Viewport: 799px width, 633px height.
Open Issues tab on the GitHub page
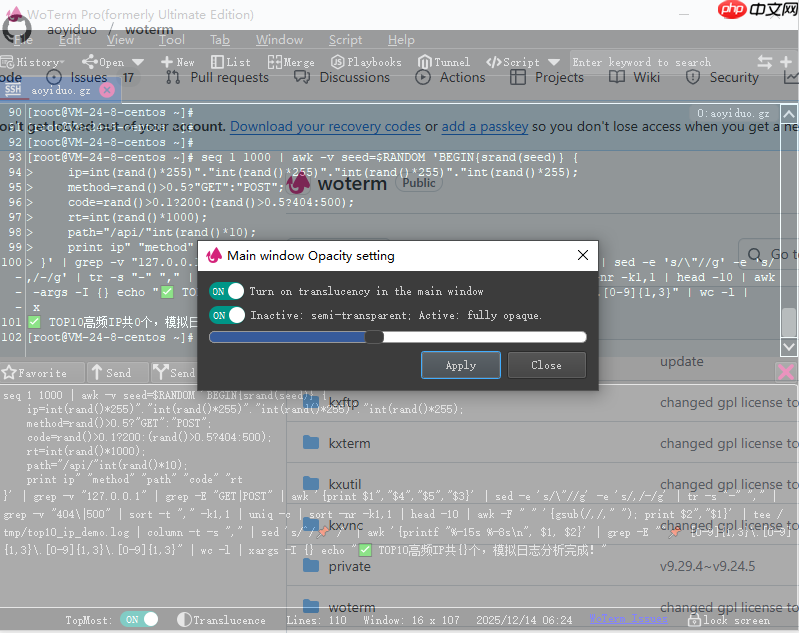[89, 77]
